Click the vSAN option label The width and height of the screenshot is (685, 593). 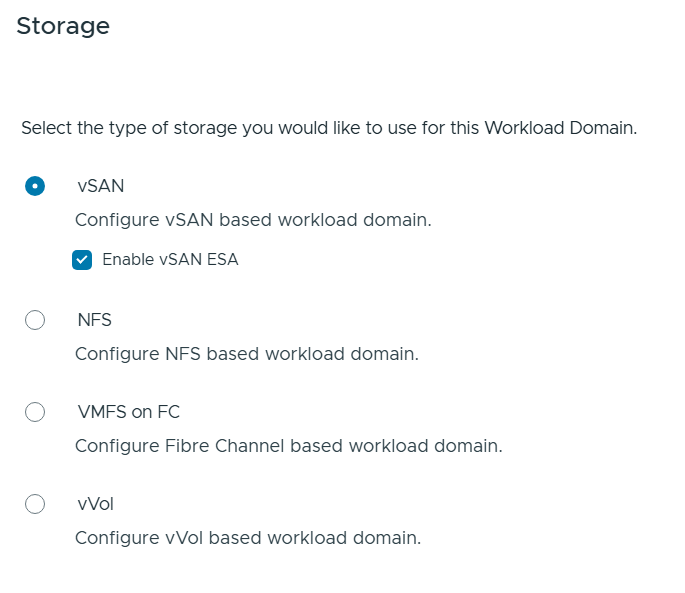100,186
